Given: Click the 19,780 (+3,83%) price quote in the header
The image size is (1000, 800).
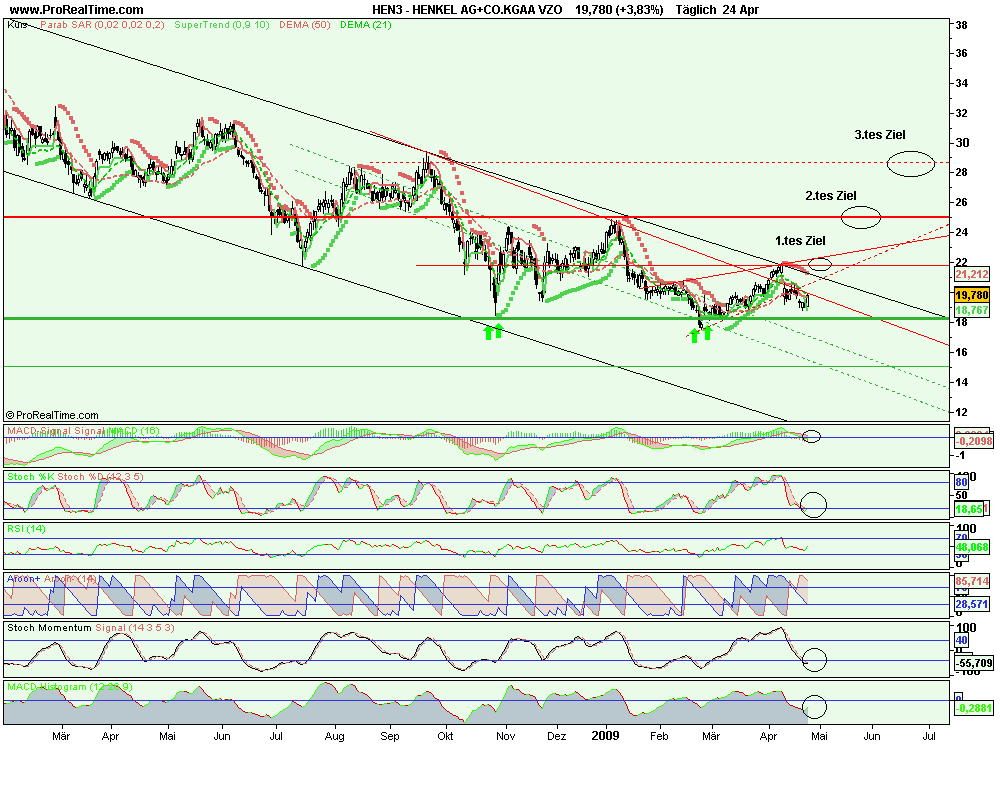Looking at the screenshot, I should pyautogui.click(x=619, y=10).
